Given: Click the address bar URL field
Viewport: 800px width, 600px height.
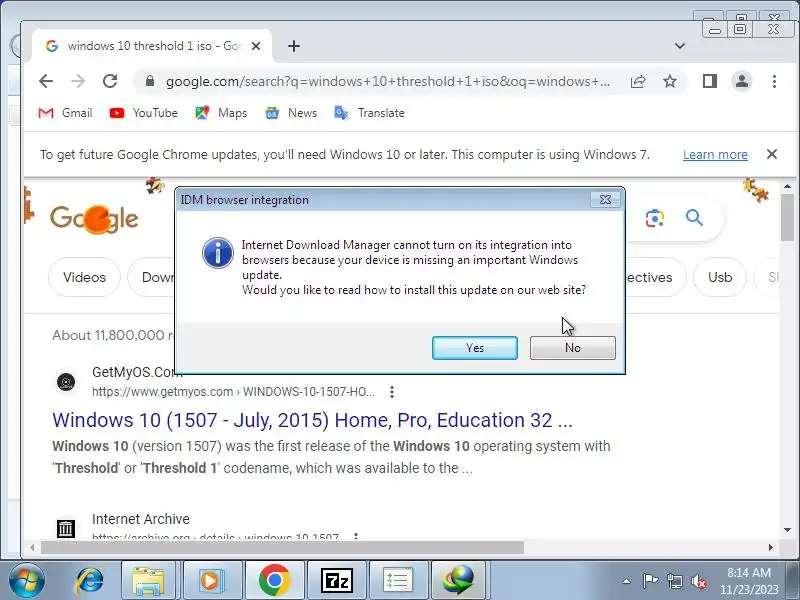Looking at the screenshot, I should (x=388, y=81).
